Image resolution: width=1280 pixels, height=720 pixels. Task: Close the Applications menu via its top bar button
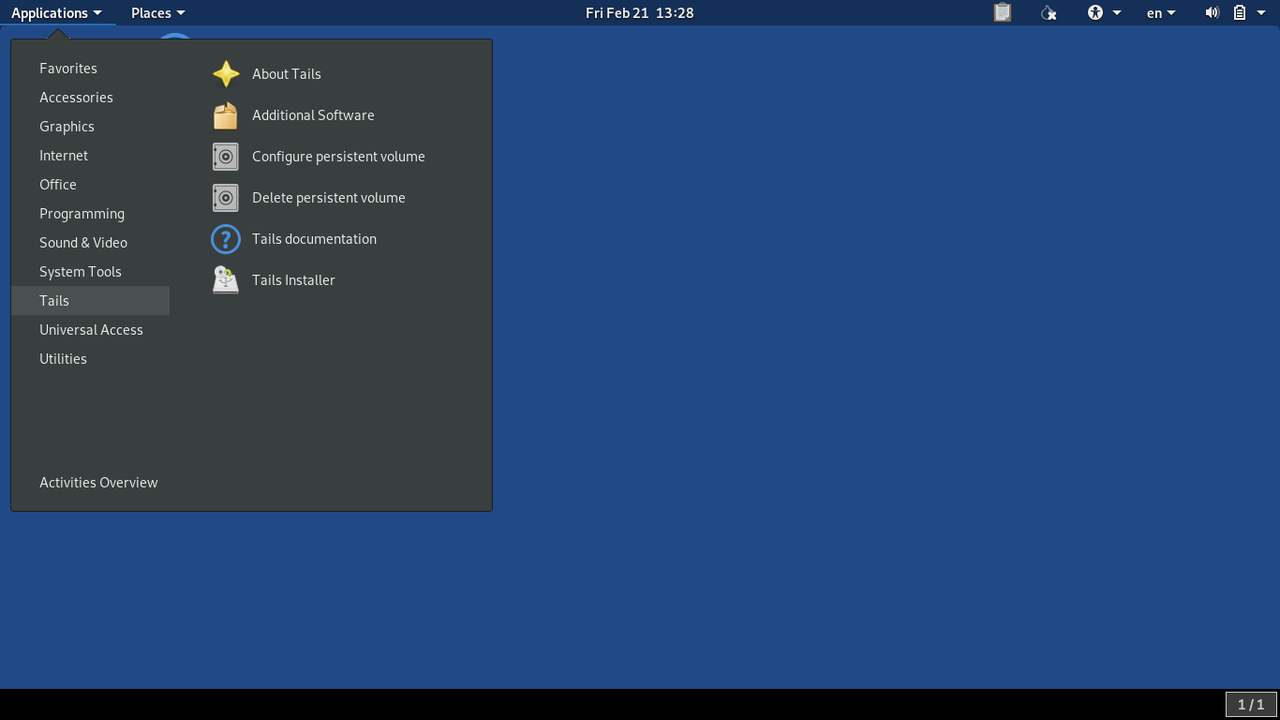(57, 13)
